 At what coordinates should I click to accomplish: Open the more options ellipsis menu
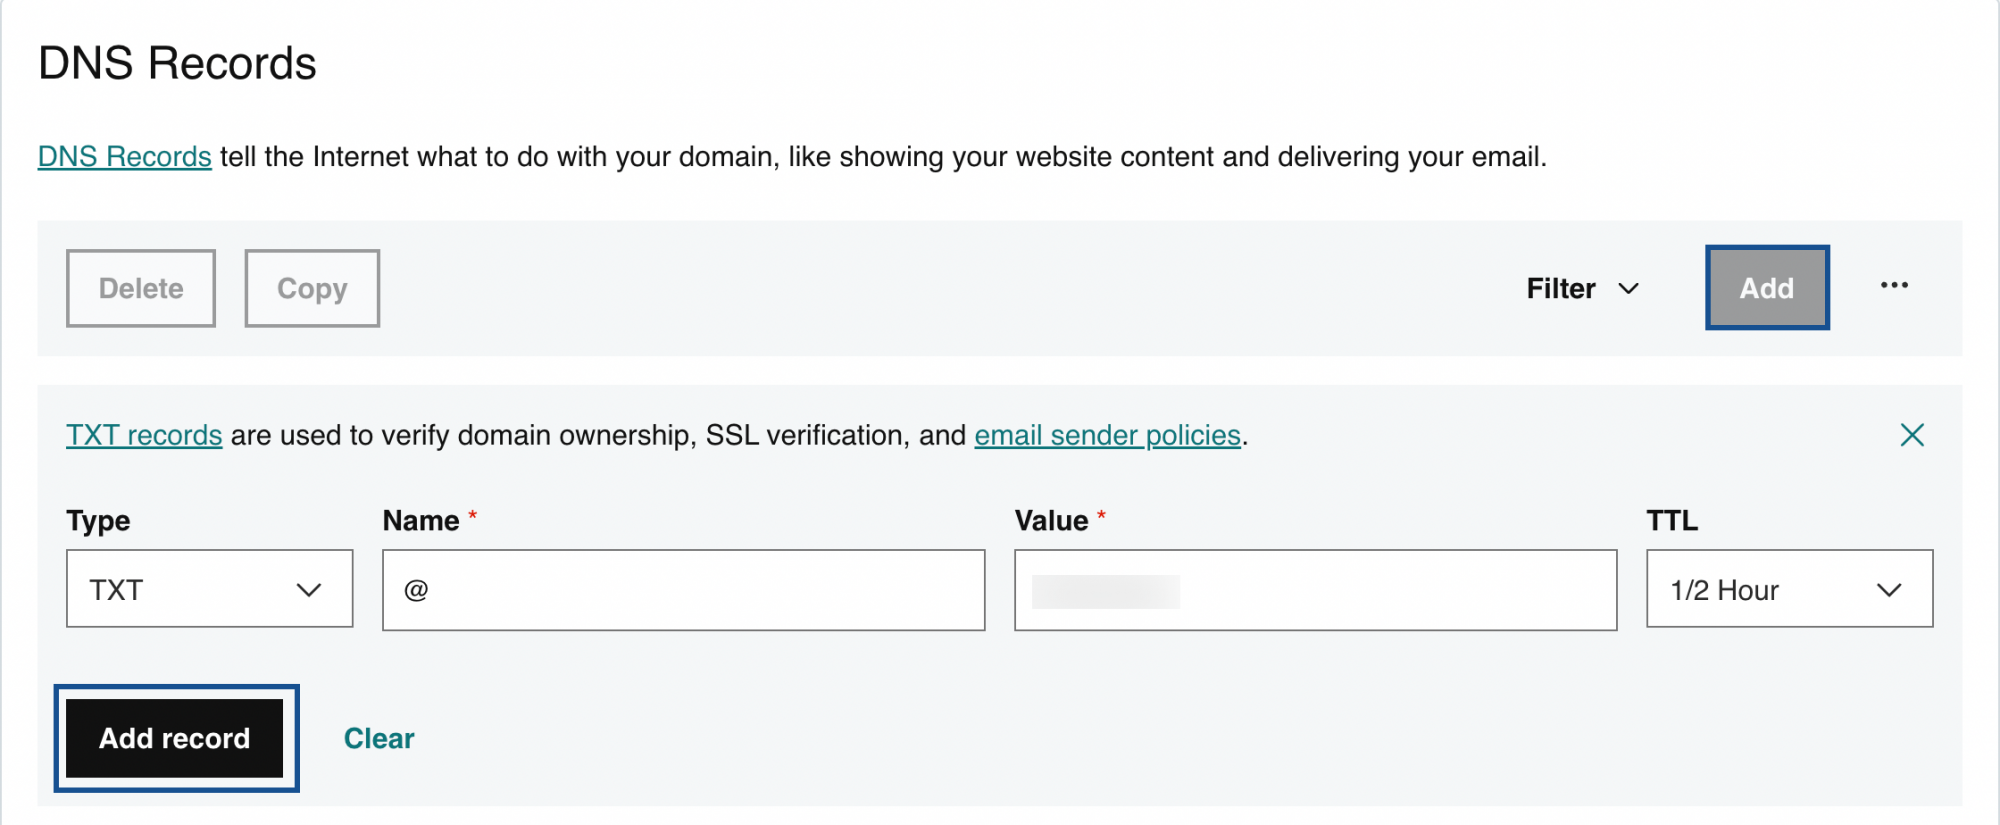pos(1893,287)
